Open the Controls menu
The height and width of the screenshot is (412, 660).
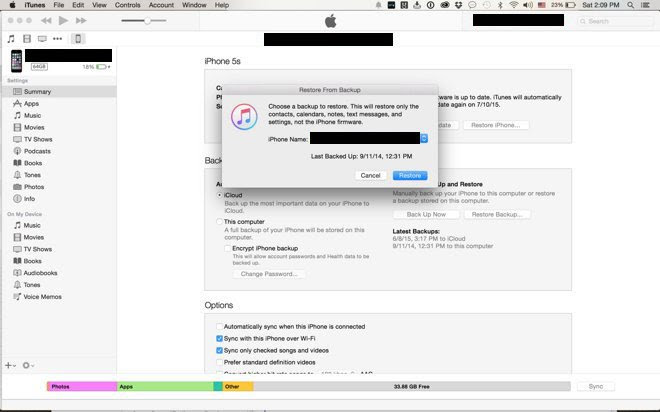[128, 5]
